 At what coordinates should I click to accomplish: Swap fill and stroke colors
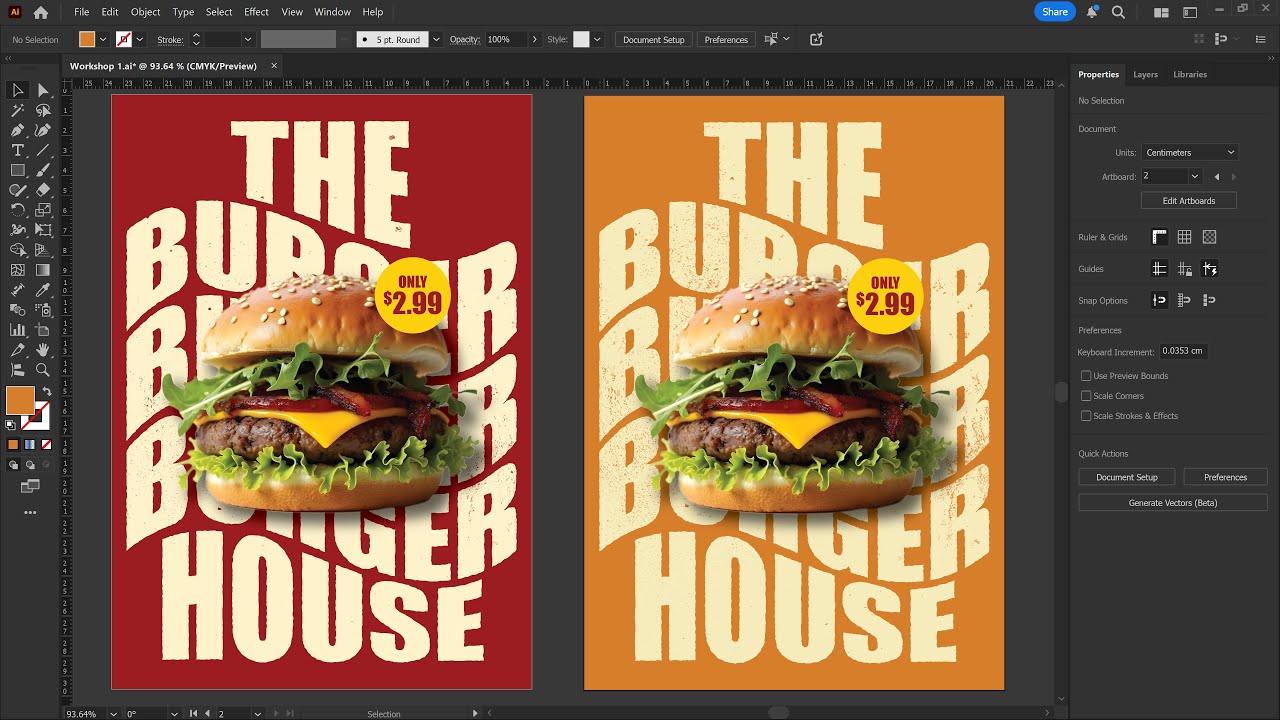point(46,391)
